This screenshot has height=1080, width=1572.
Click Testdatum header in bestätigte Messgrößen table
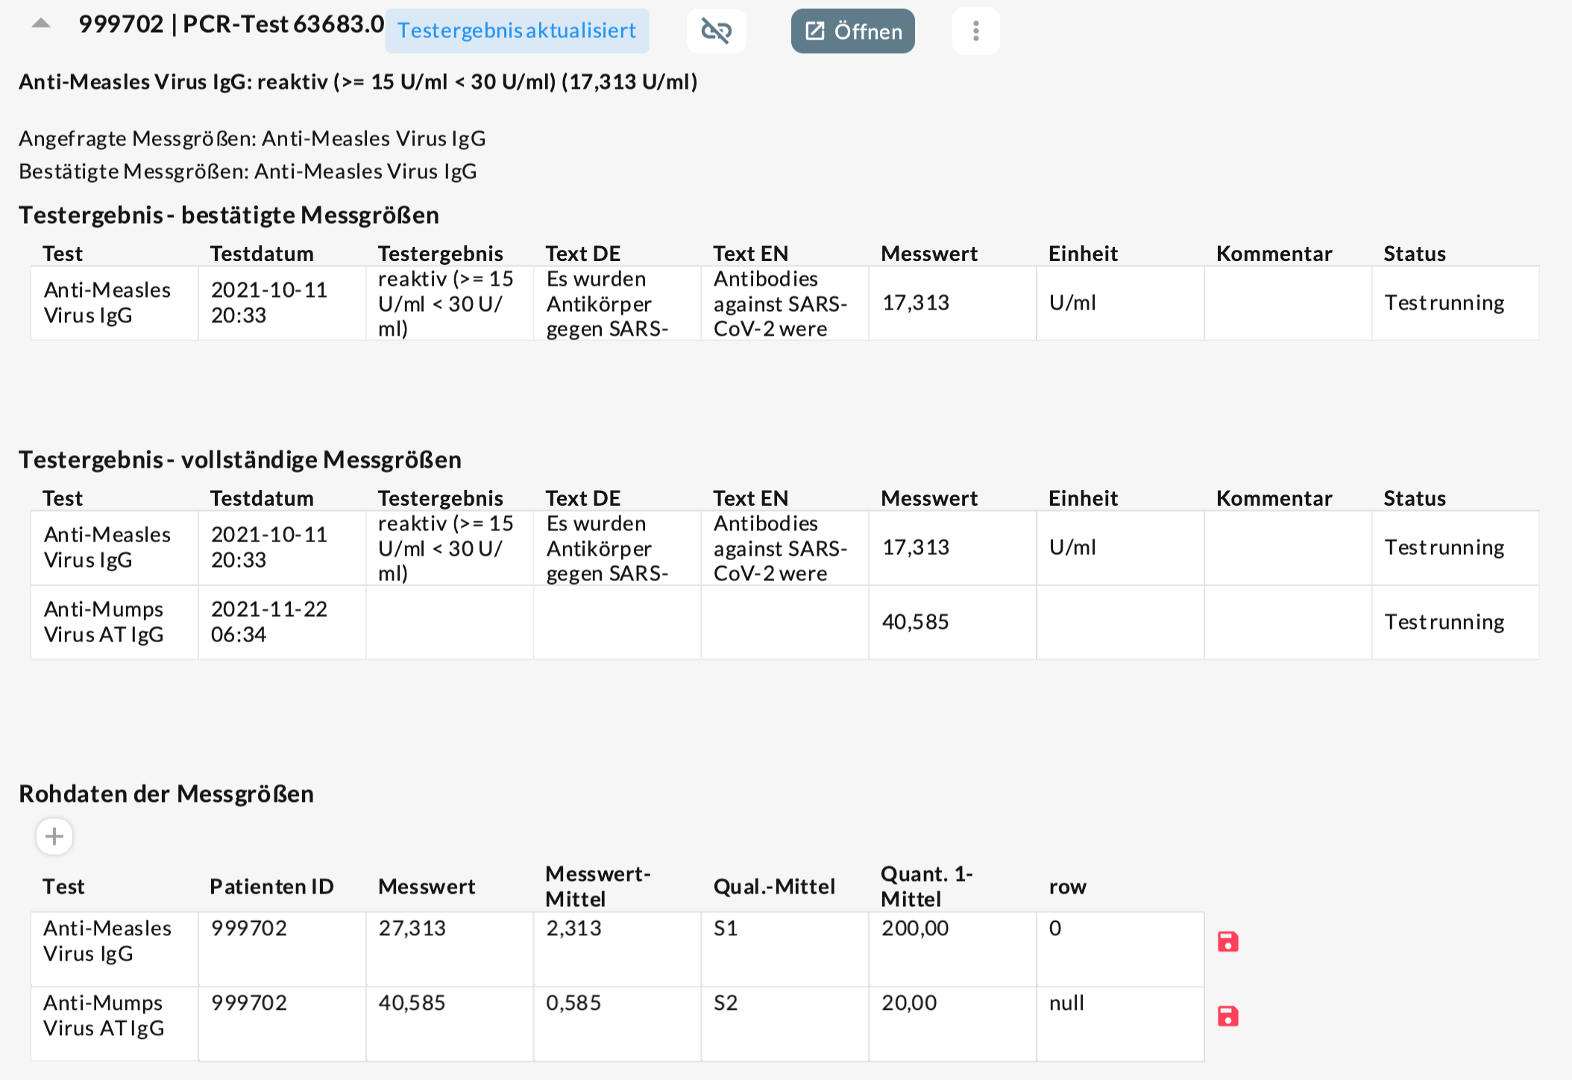click(x=262, y=254)
